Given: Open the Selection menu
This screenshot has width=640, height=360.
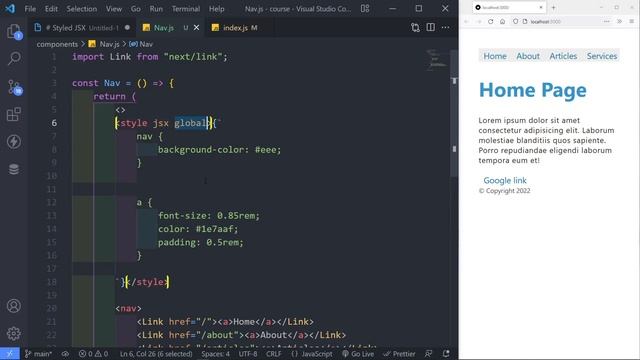Looking at the screenshot, I should coord(82,9).
